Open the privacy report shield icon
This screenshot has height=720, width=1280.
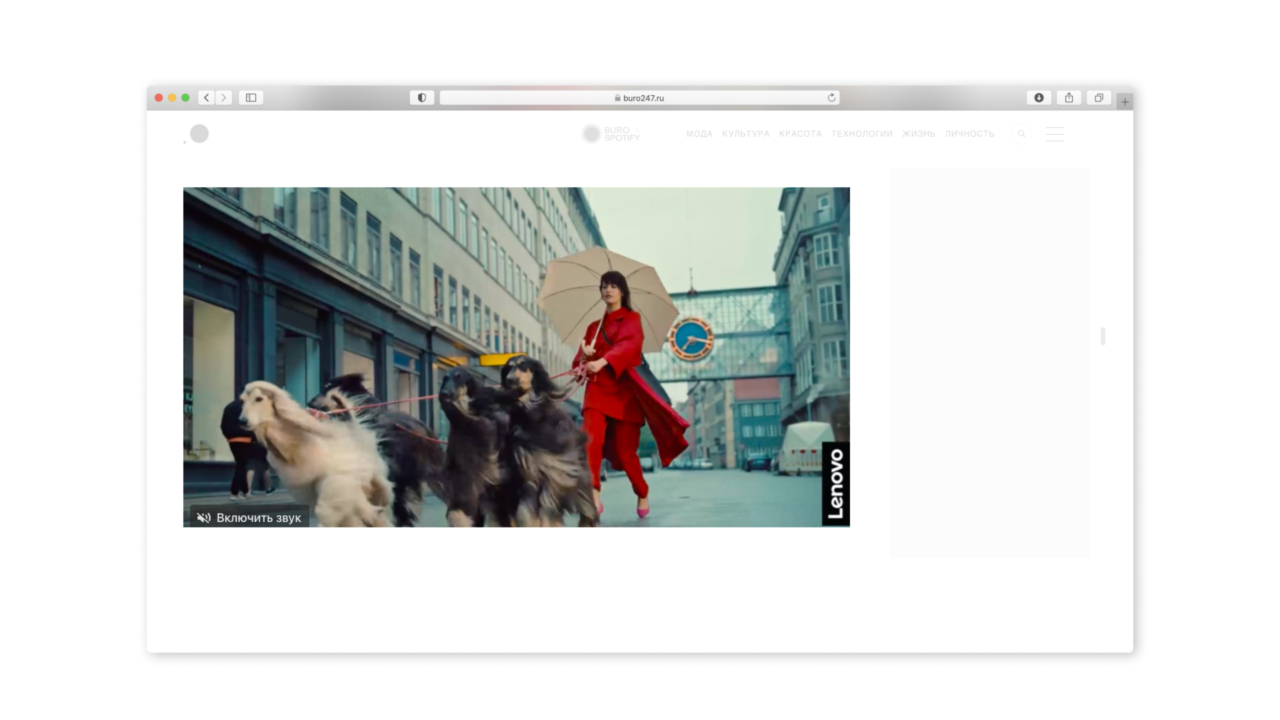pos(422,98)
